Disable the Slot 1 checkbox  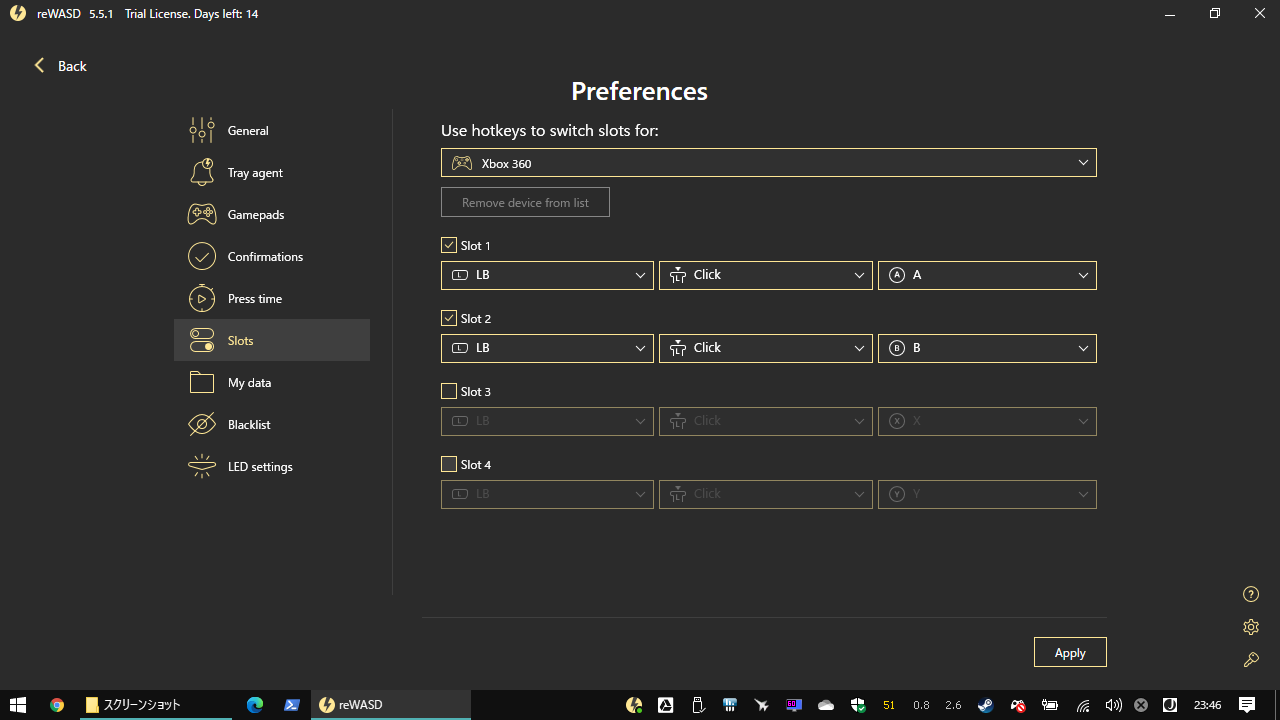click(x=449, y=245)
